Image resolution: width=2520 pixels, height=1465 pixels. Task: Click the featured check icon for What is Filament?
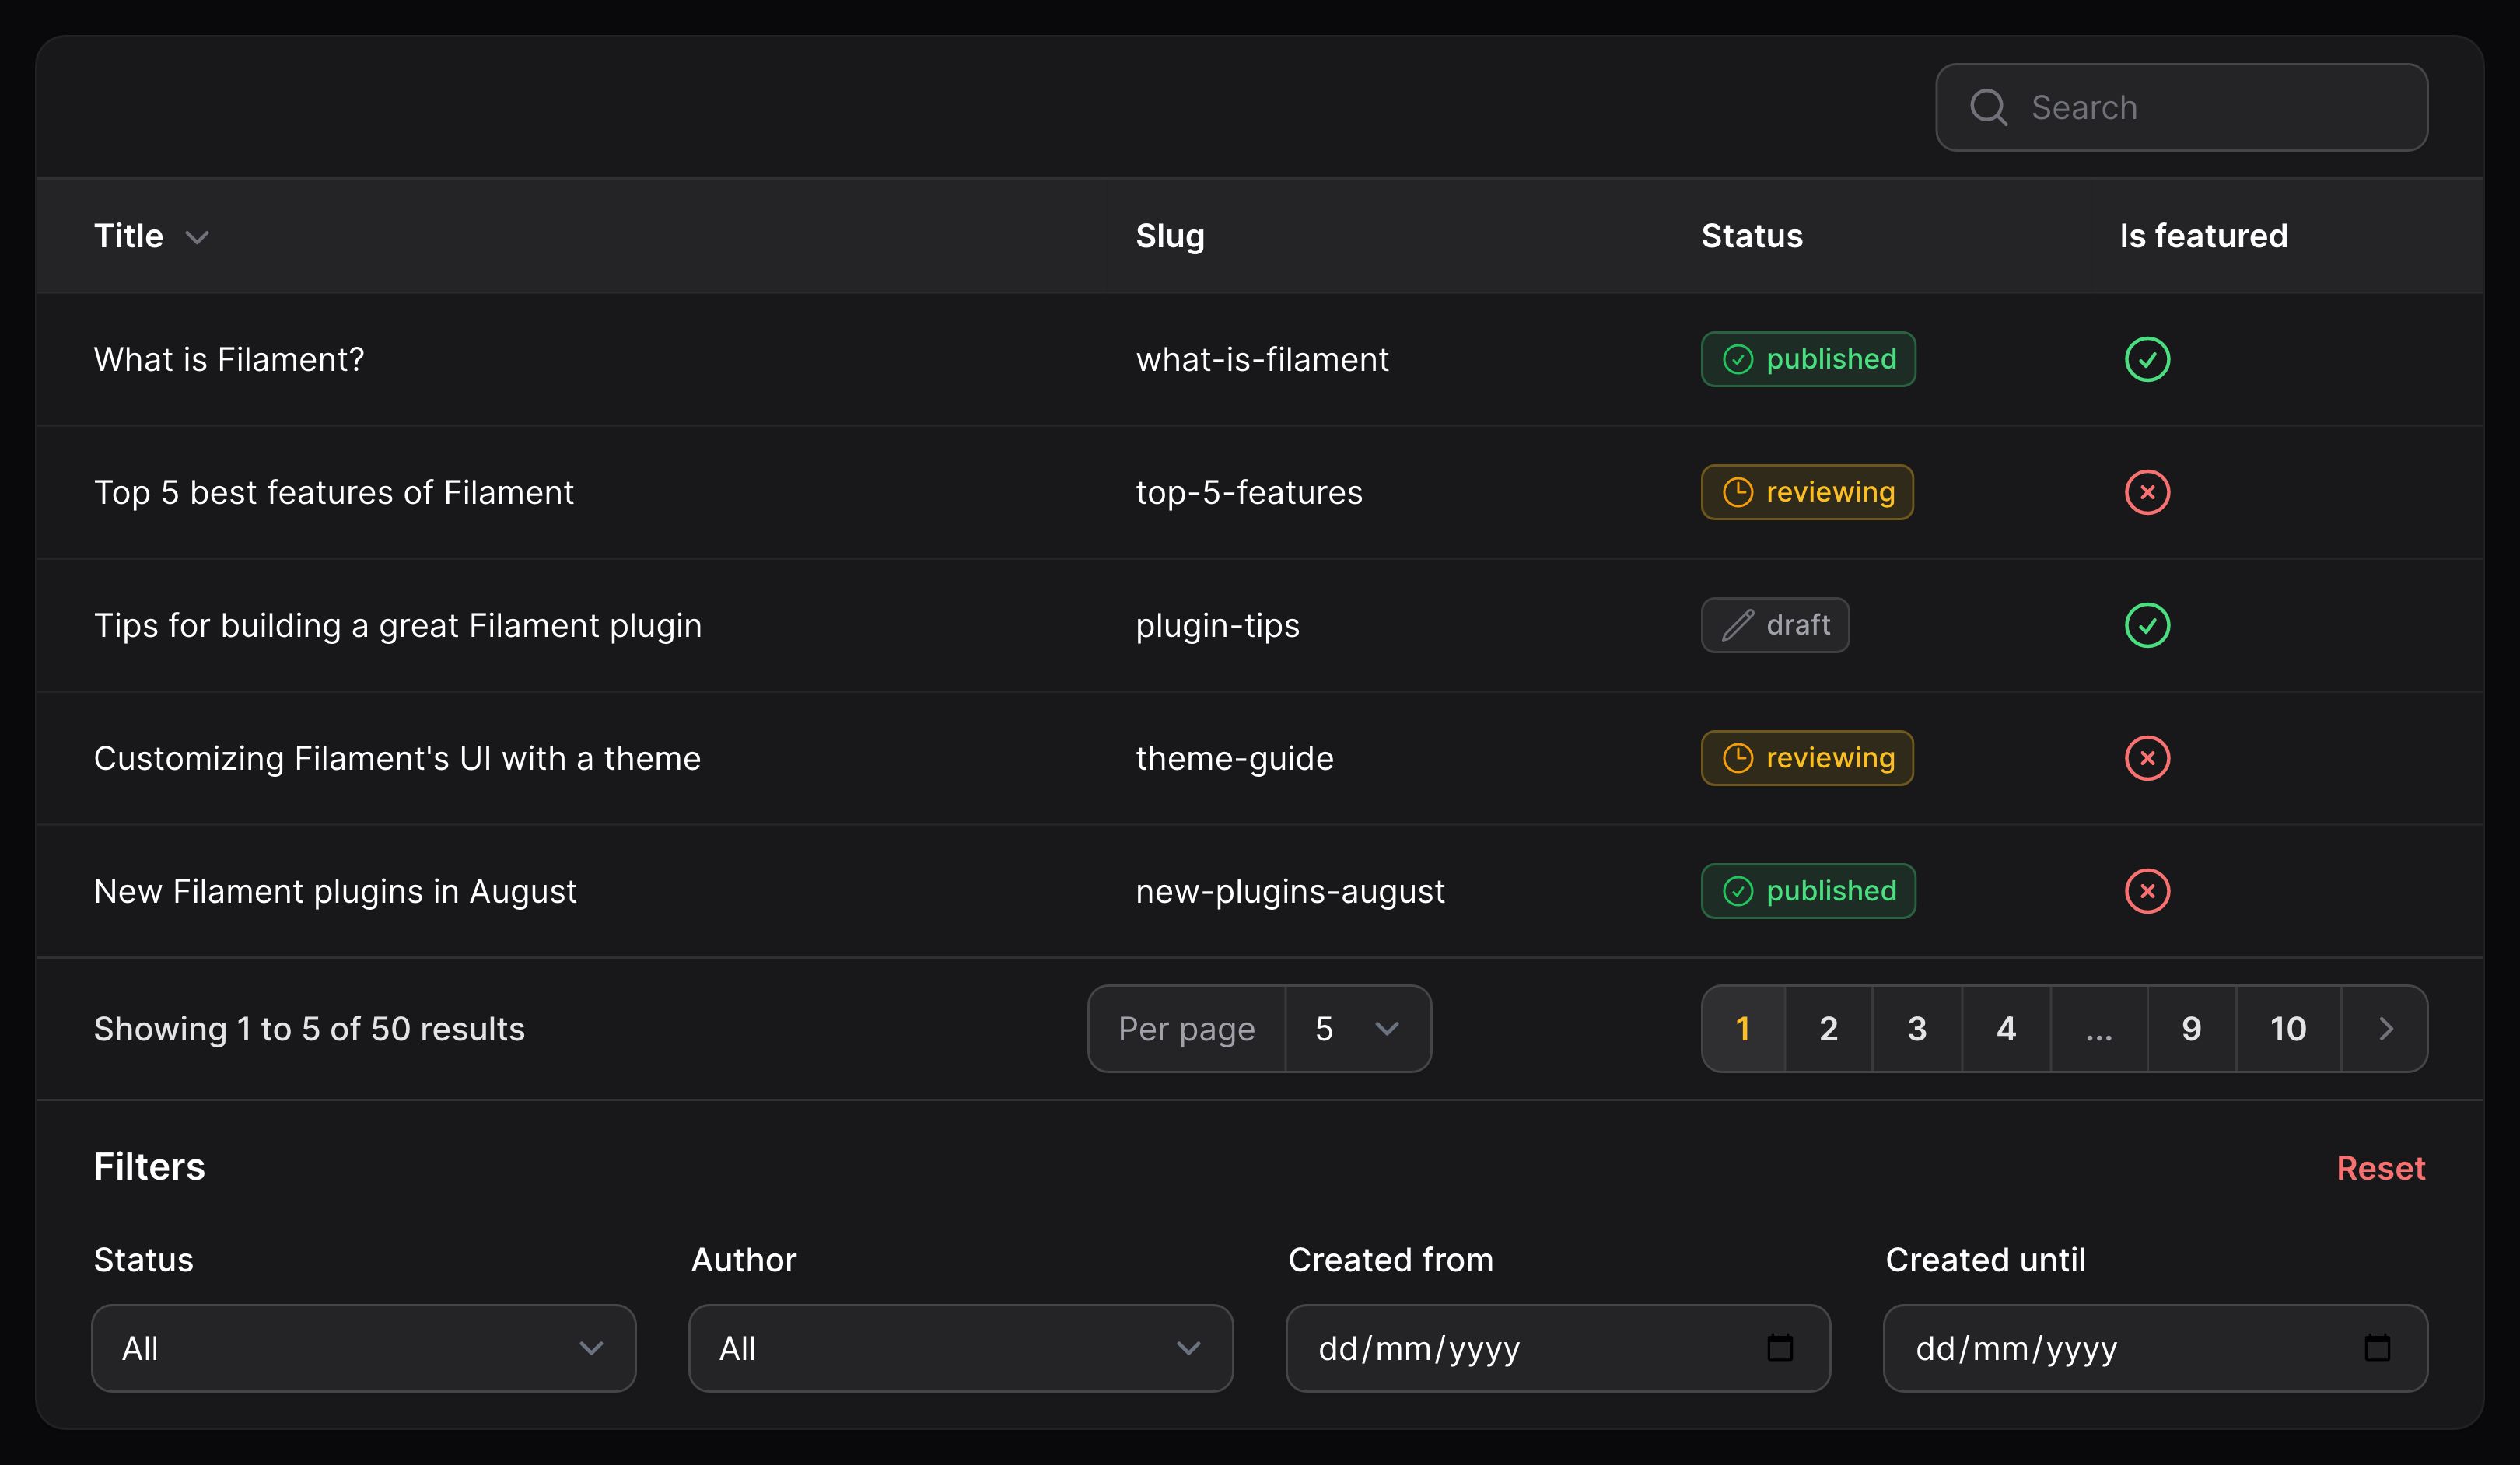(x=2147, y=359)
